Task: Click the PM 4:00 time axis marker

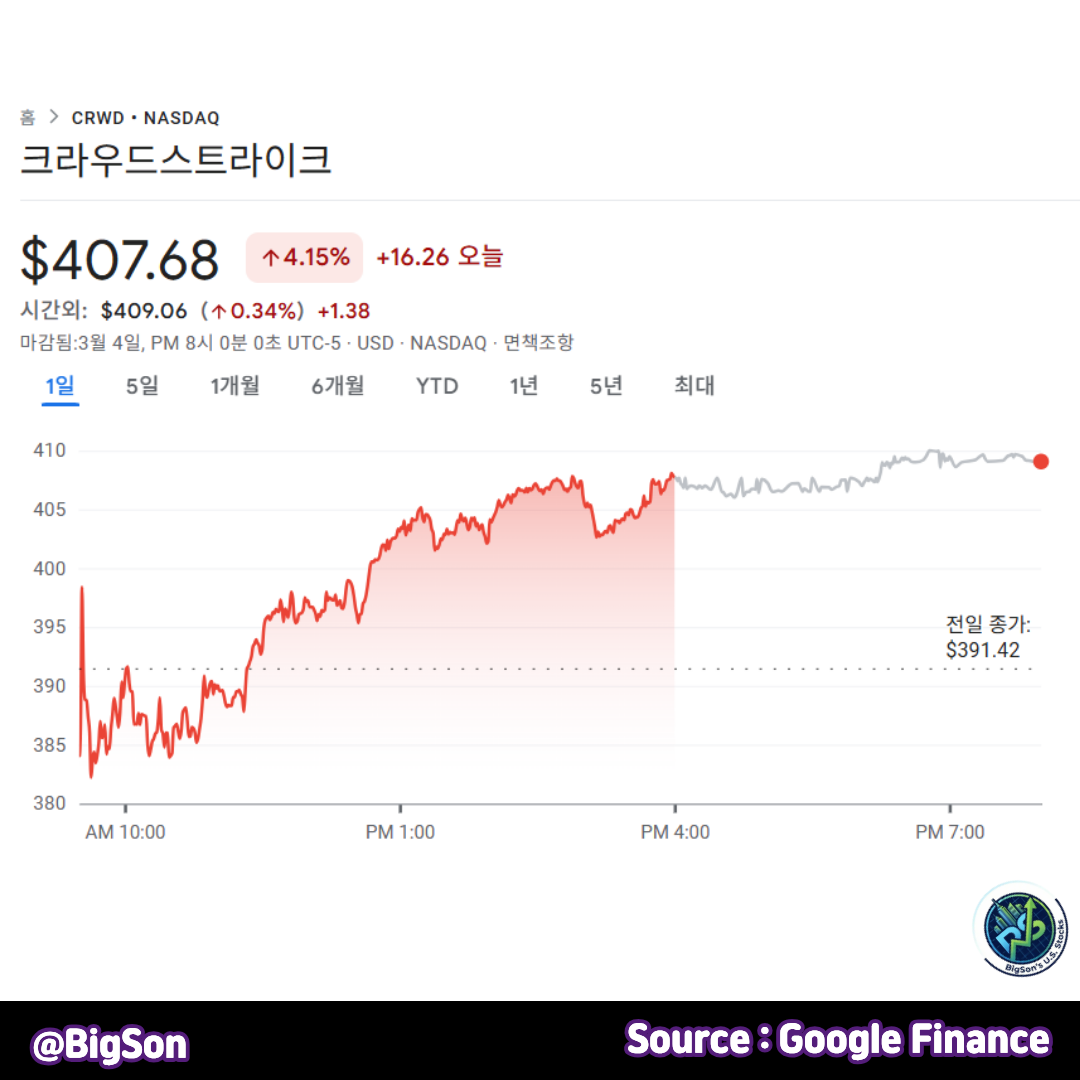Action: click(x=675, y=832)
